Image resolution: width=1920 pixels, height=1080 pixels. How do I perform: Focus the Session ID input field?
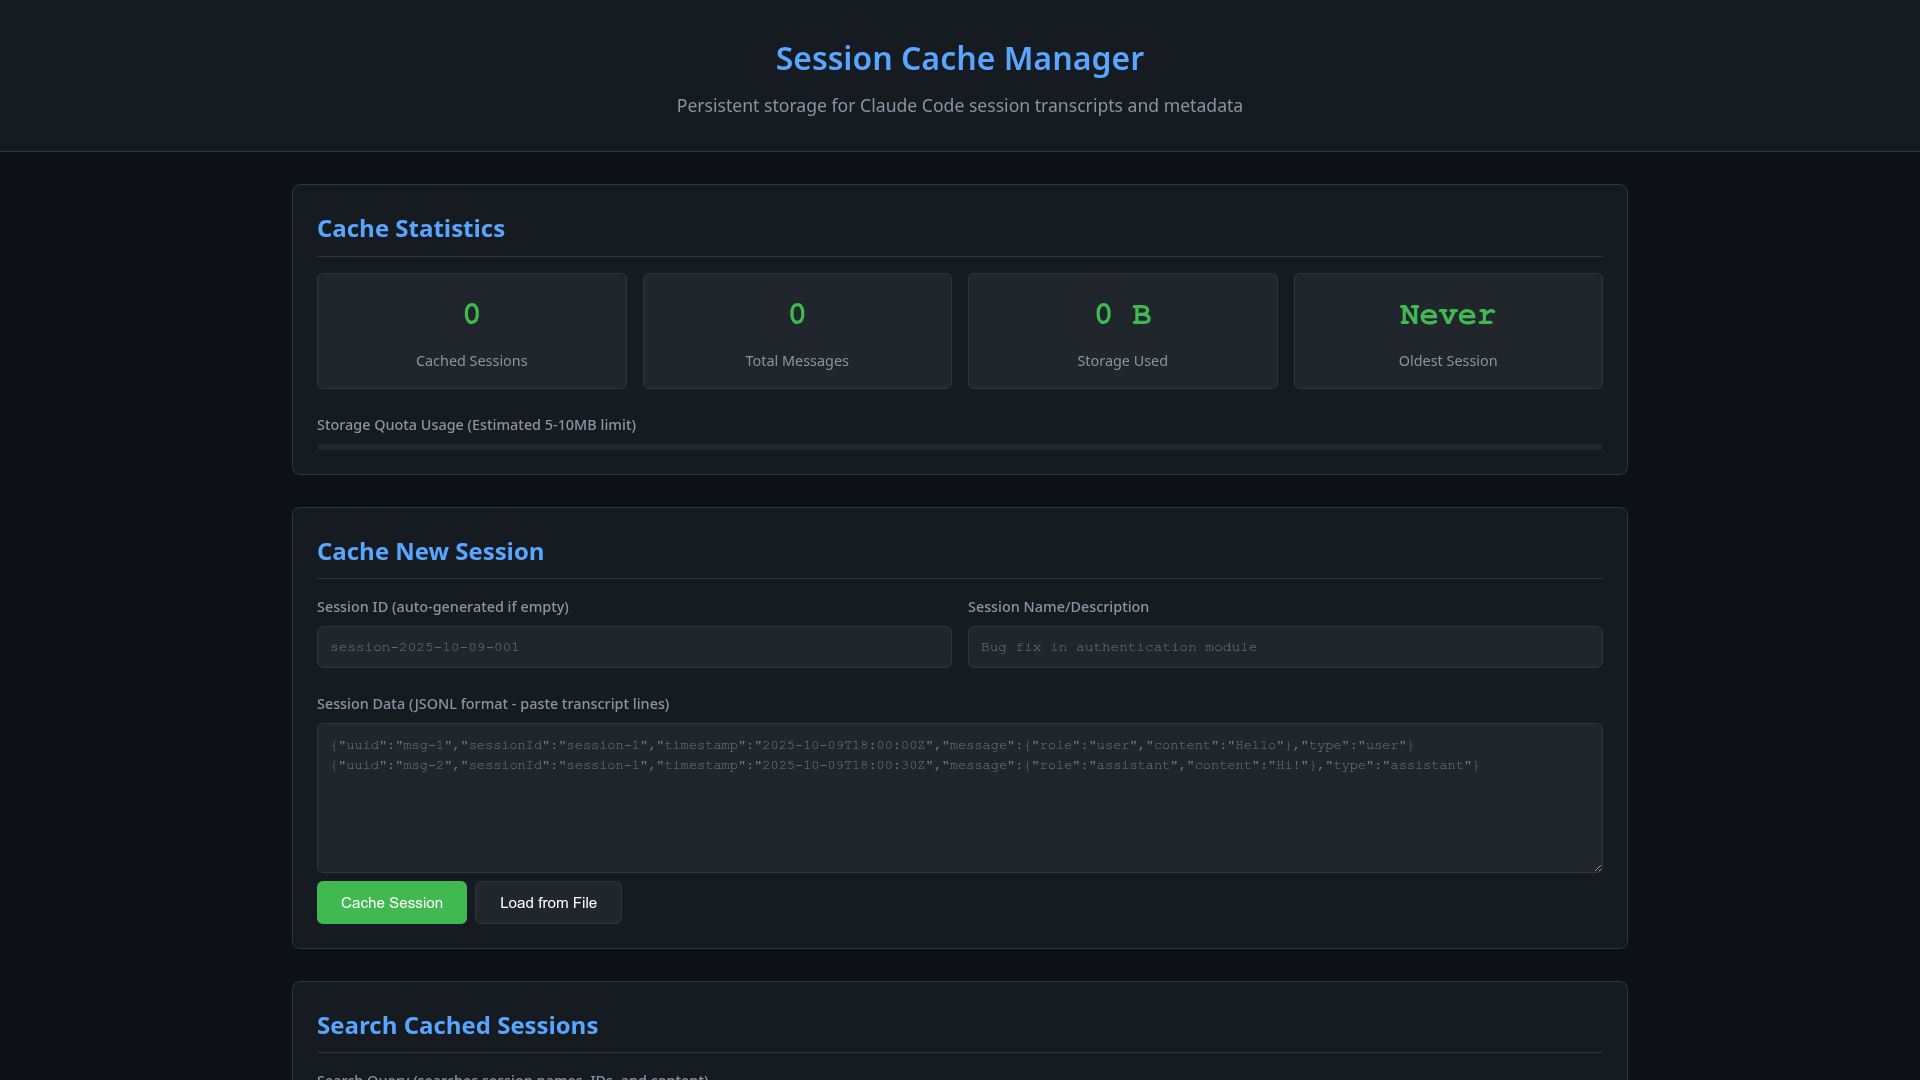634,647
